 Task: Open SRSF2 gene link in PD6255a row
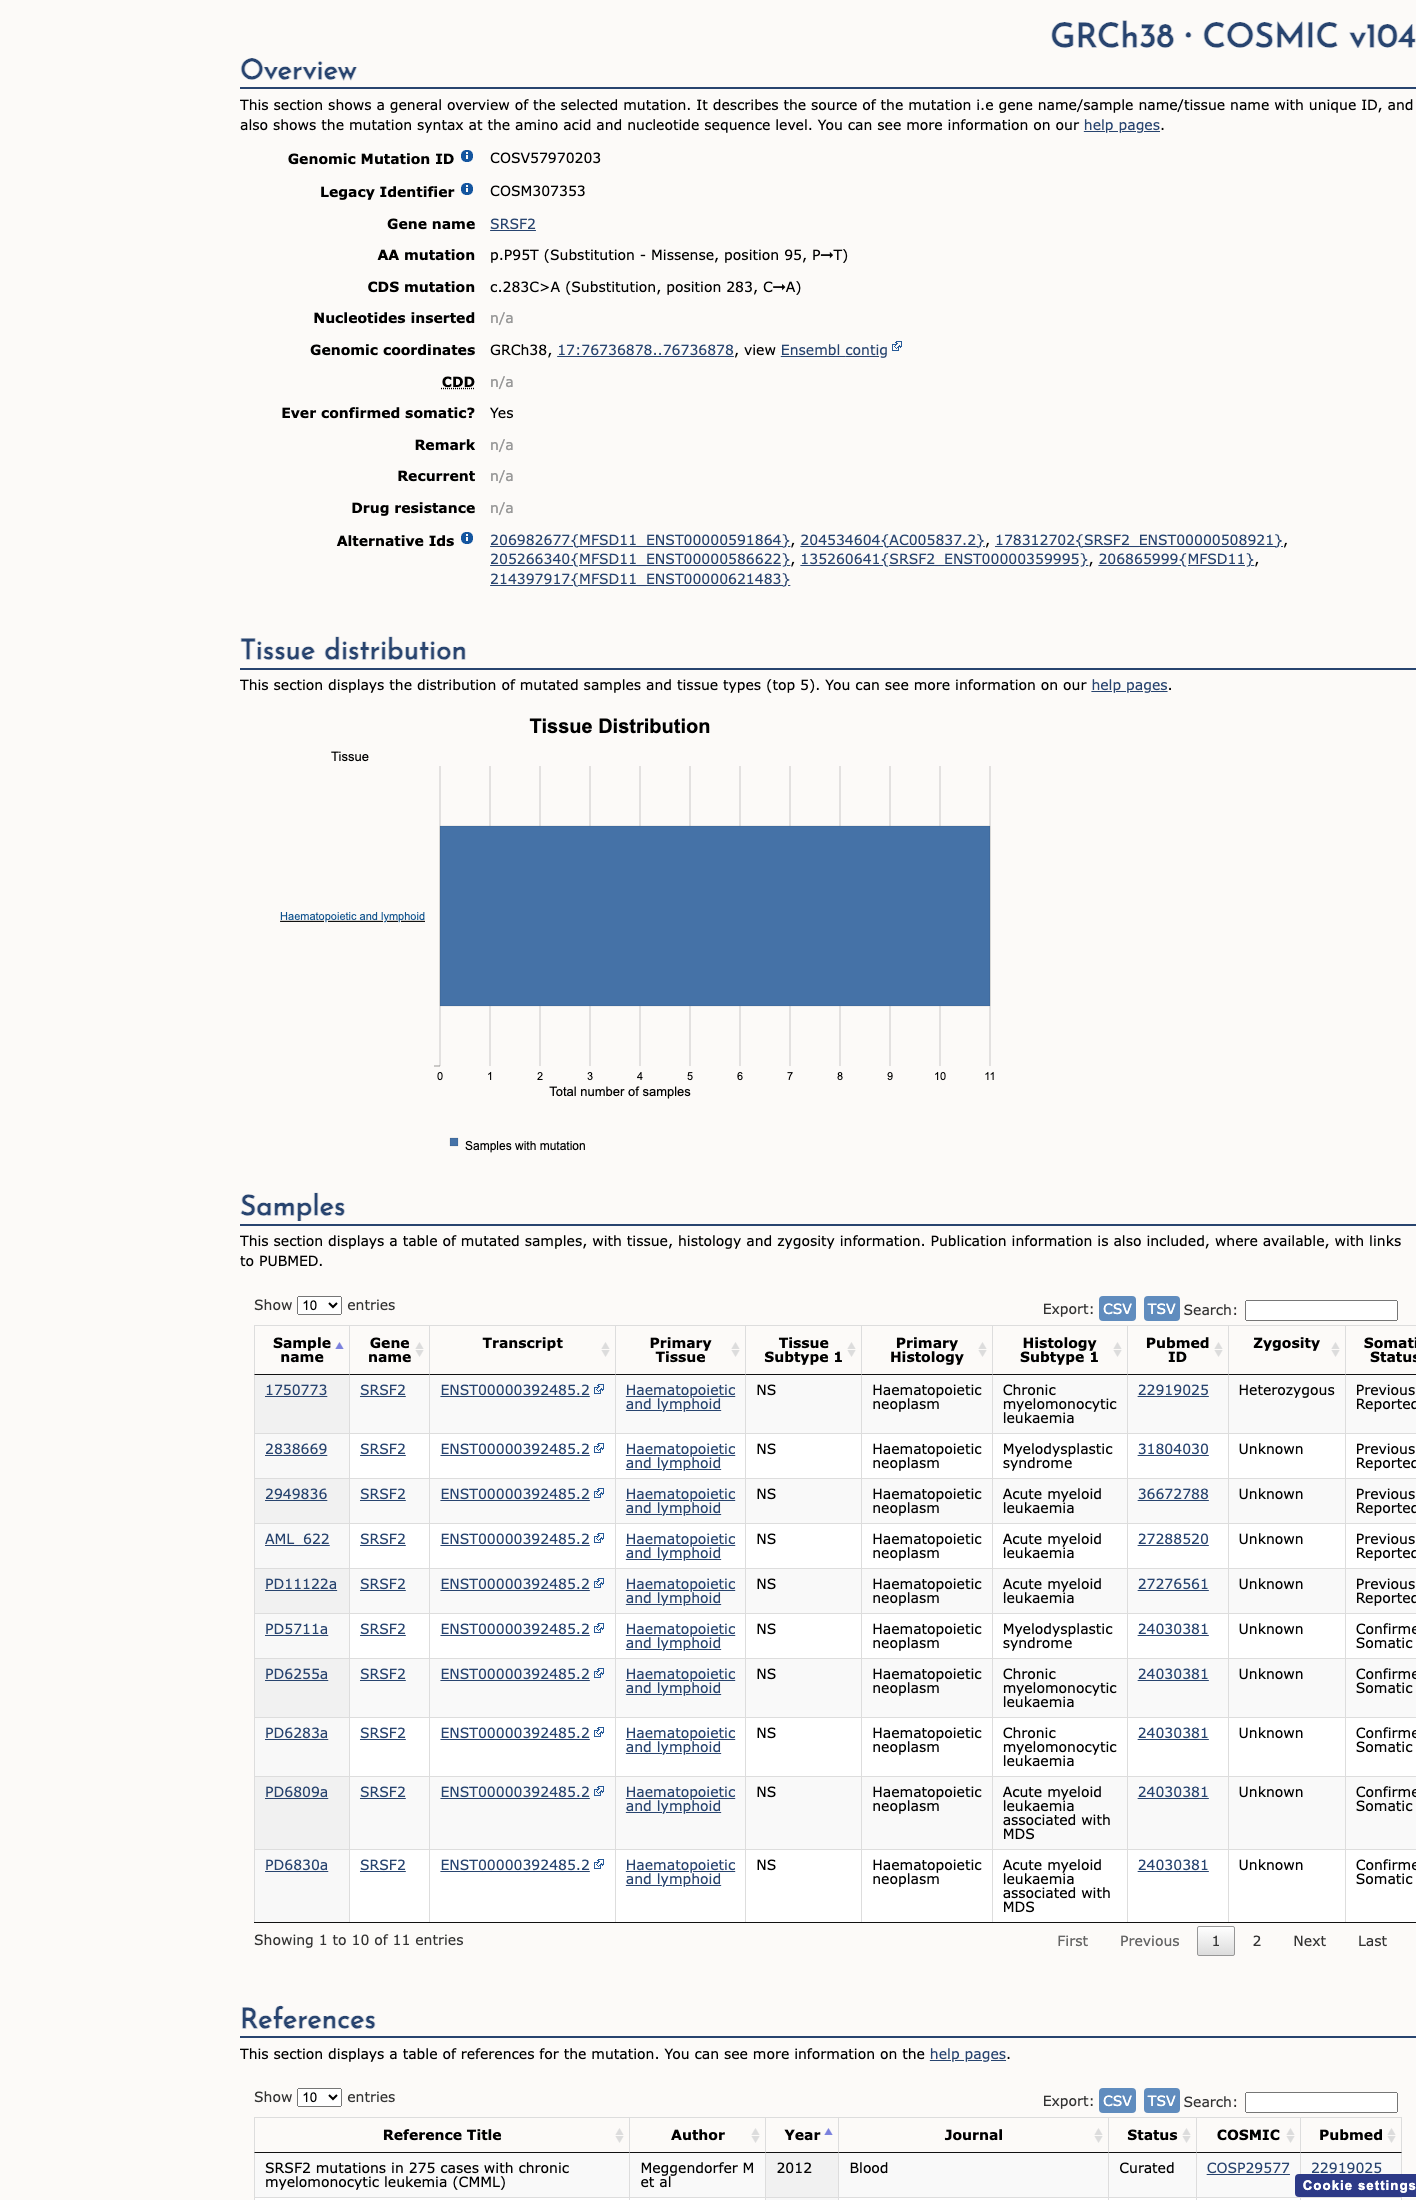[383, 1674]
